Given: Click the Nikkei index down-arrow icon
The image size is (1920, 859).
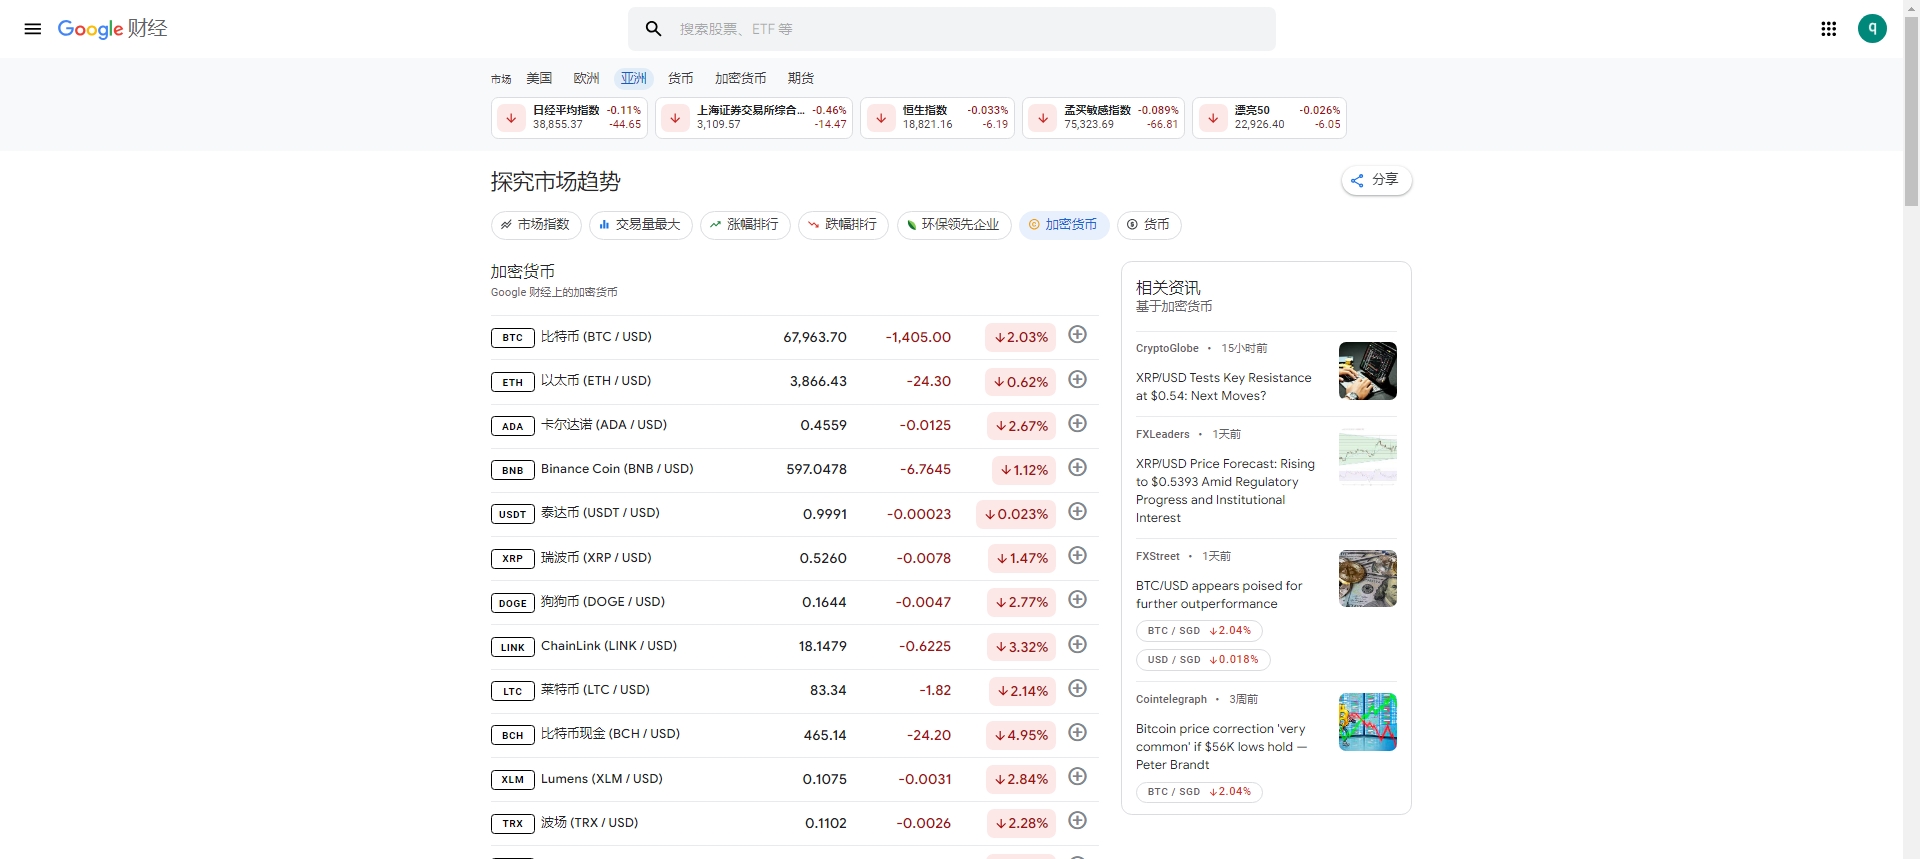Looking at the screenshot, I should [x=511, y=118].
